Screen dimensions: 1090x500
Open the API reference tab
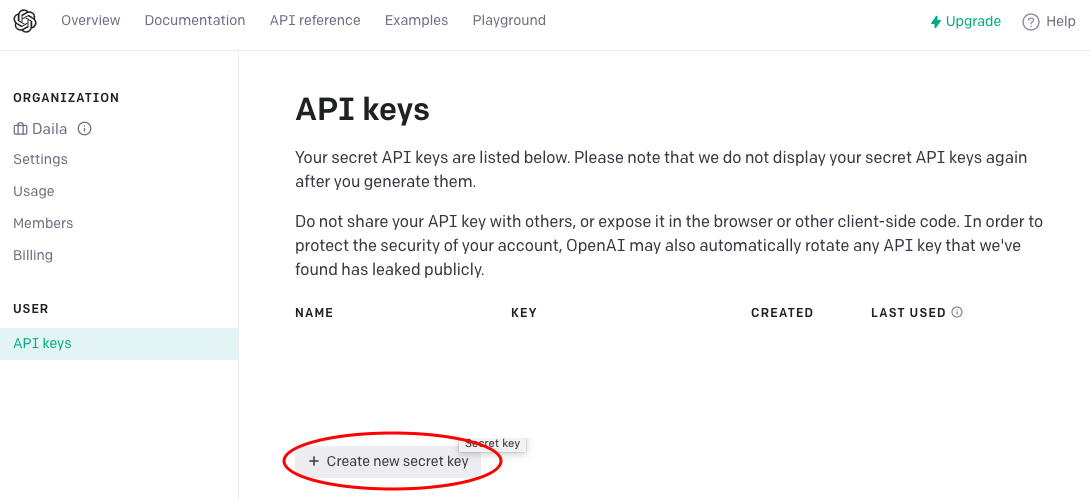click(315, 21)
